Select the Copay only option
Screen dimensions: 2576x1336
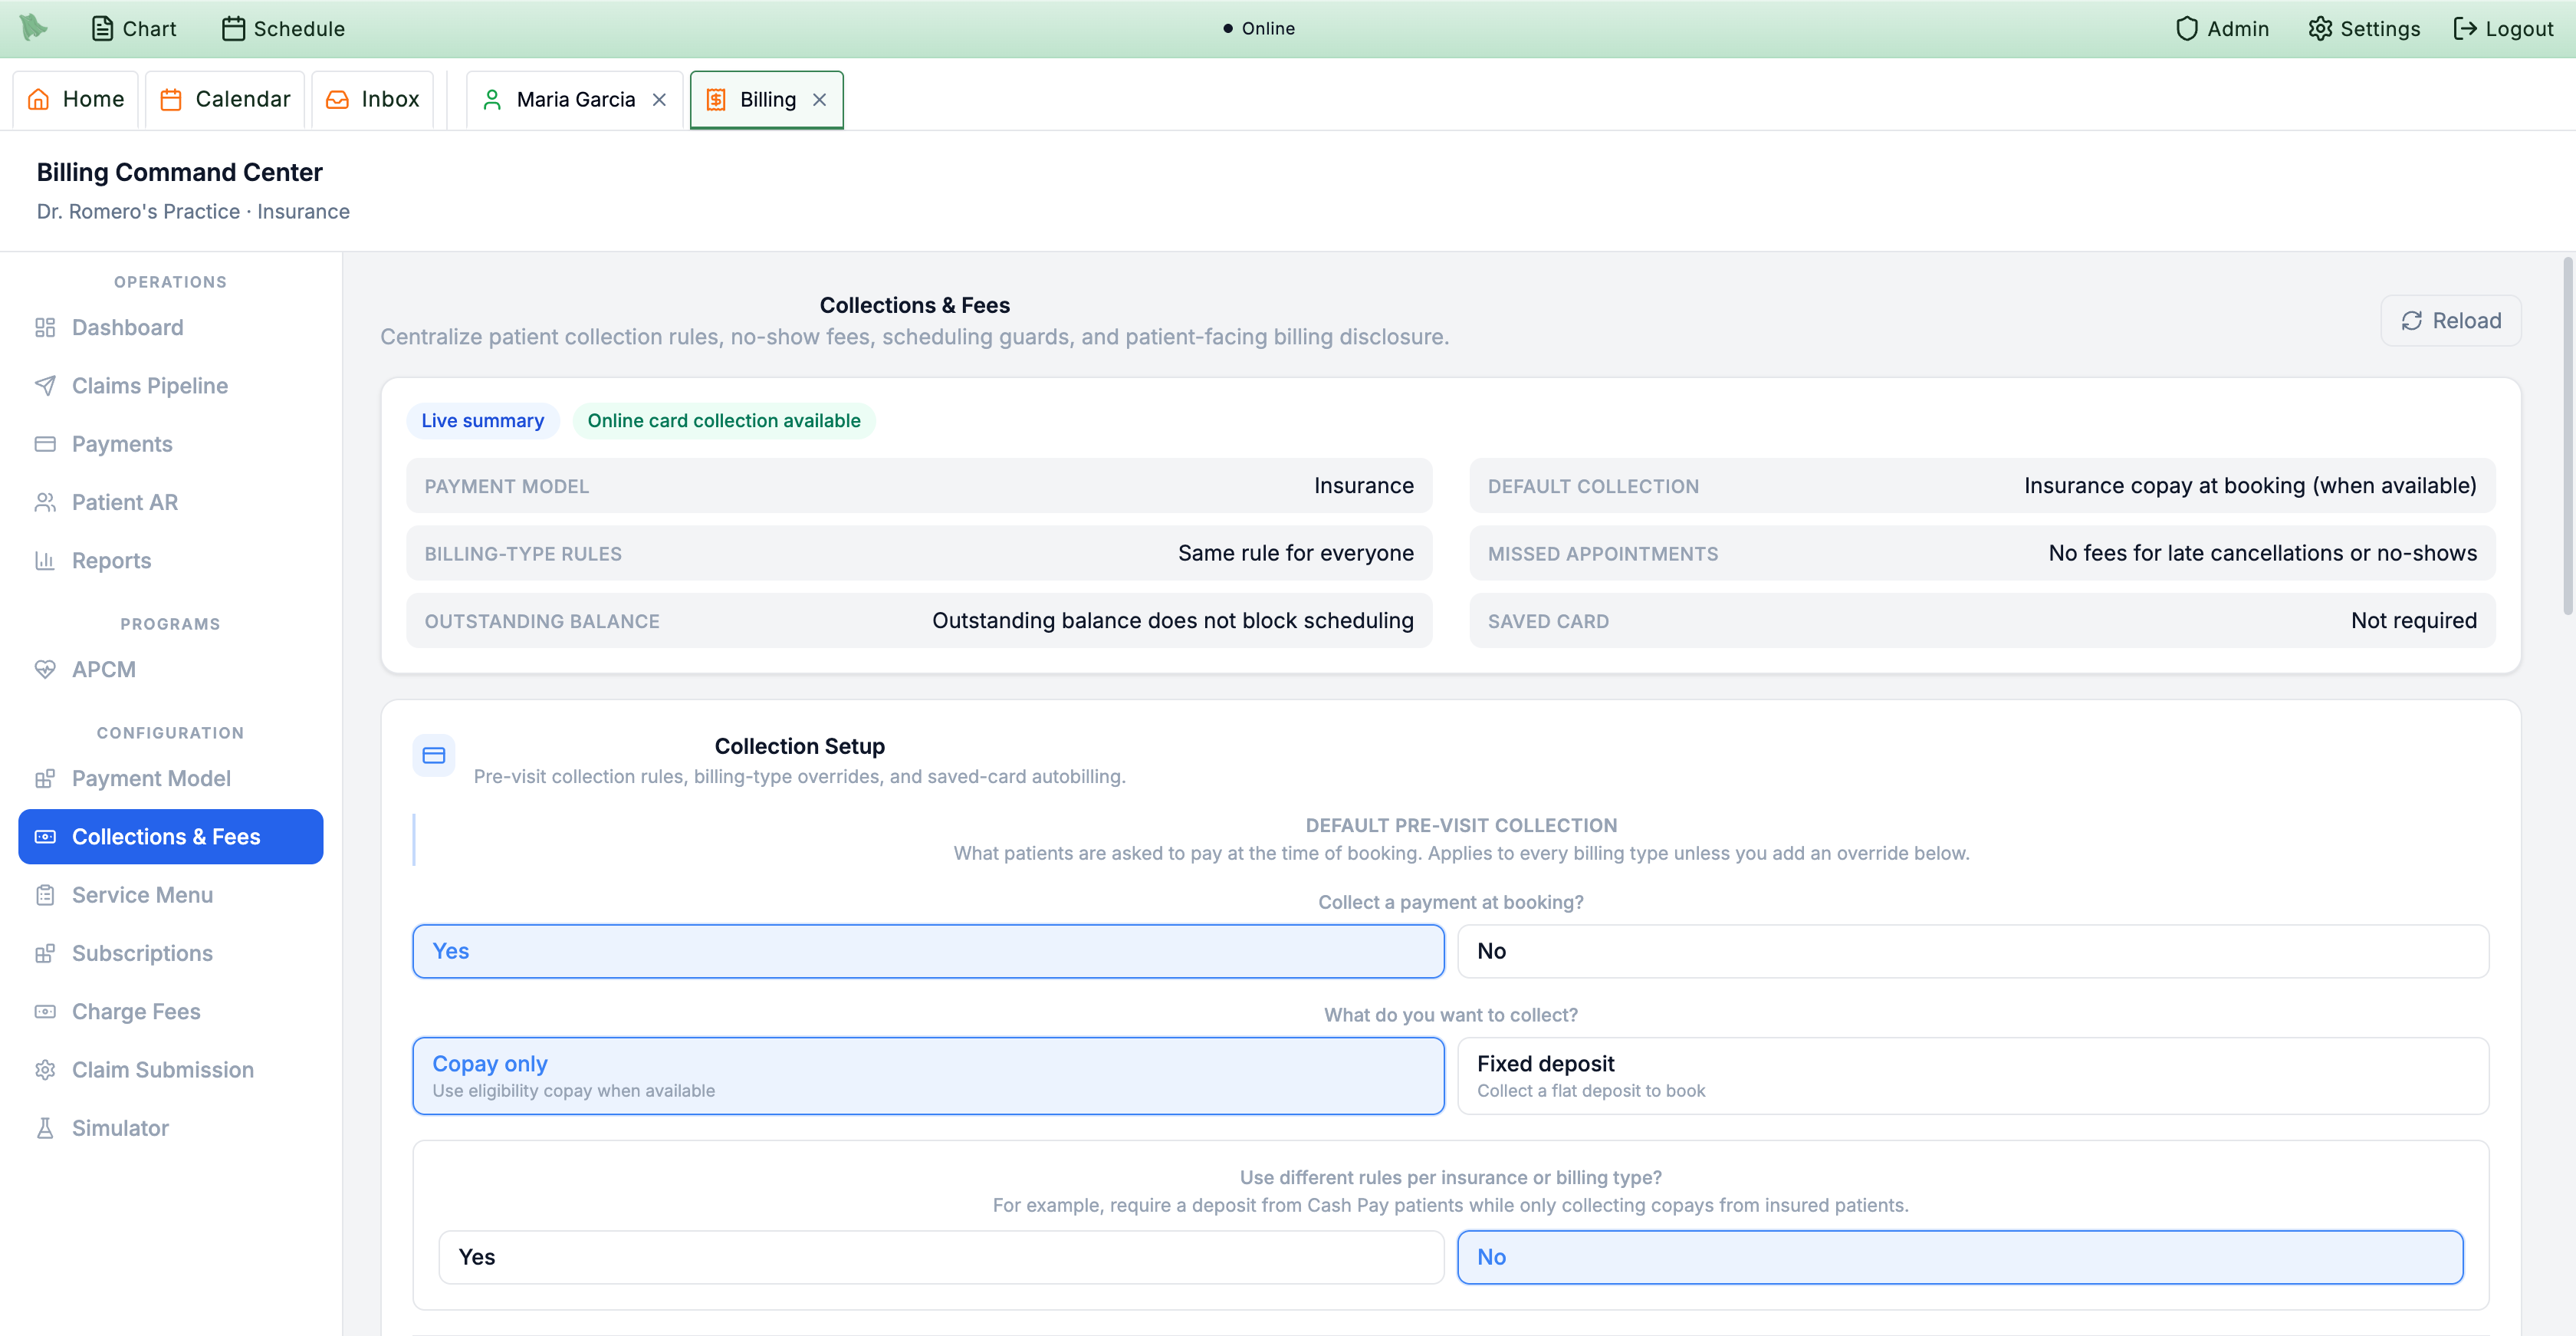pyautogui.click(x=928, y=1075)
